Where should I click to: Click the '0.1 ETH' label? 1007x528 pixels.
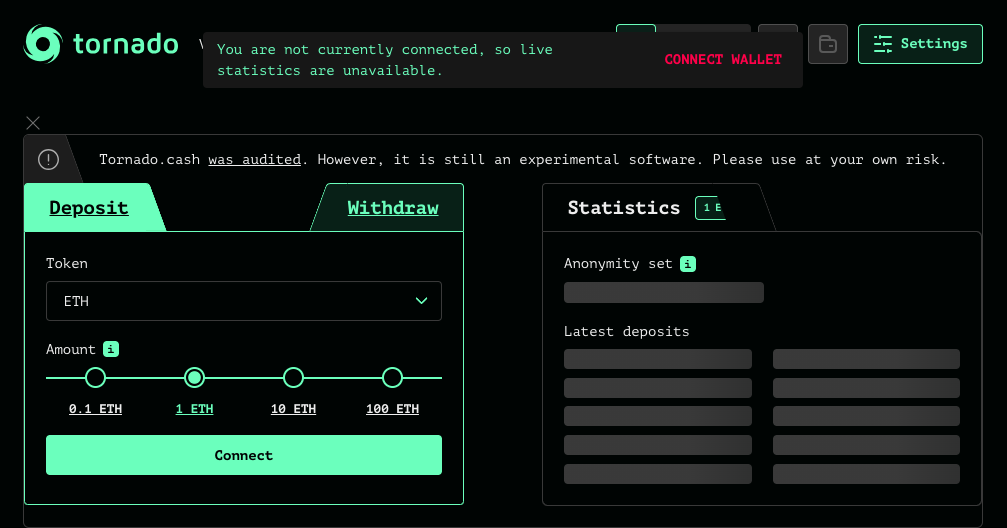[x=95, y=409]
